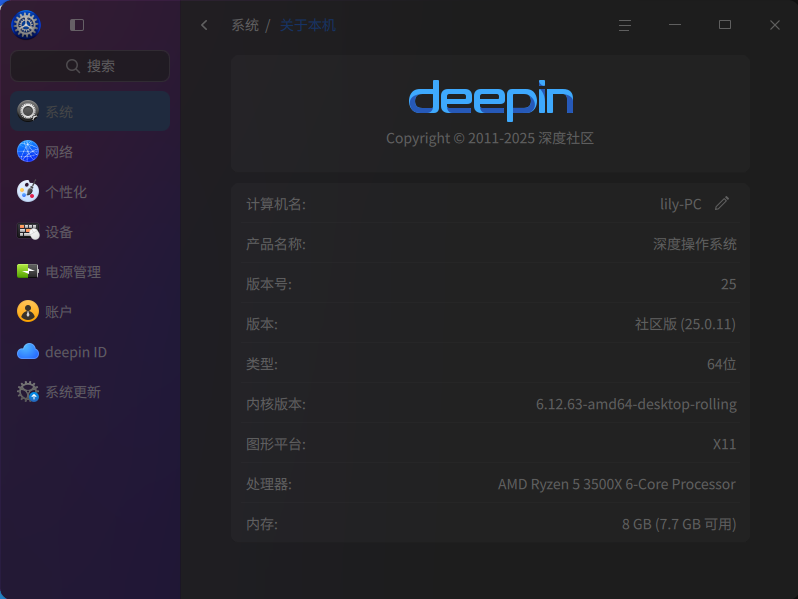Maximize the Control Center window

725,24
